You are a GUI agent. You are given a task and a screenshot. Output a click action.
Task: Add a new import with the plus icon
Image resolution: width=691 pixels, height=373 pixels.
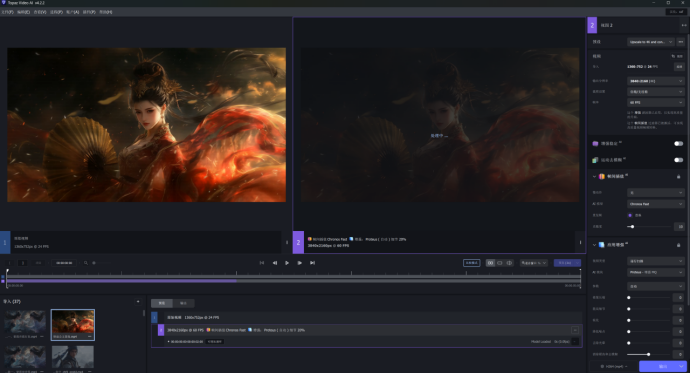(138, 302)
